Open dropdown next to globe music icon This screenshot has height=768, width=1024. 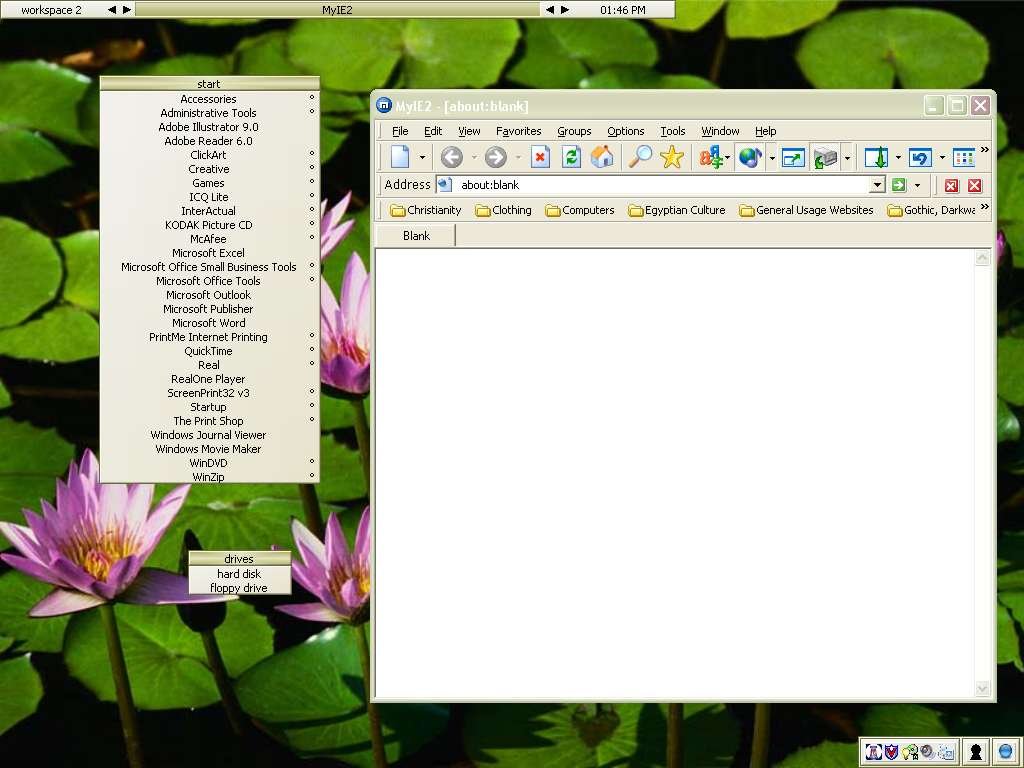coord(772,158)
